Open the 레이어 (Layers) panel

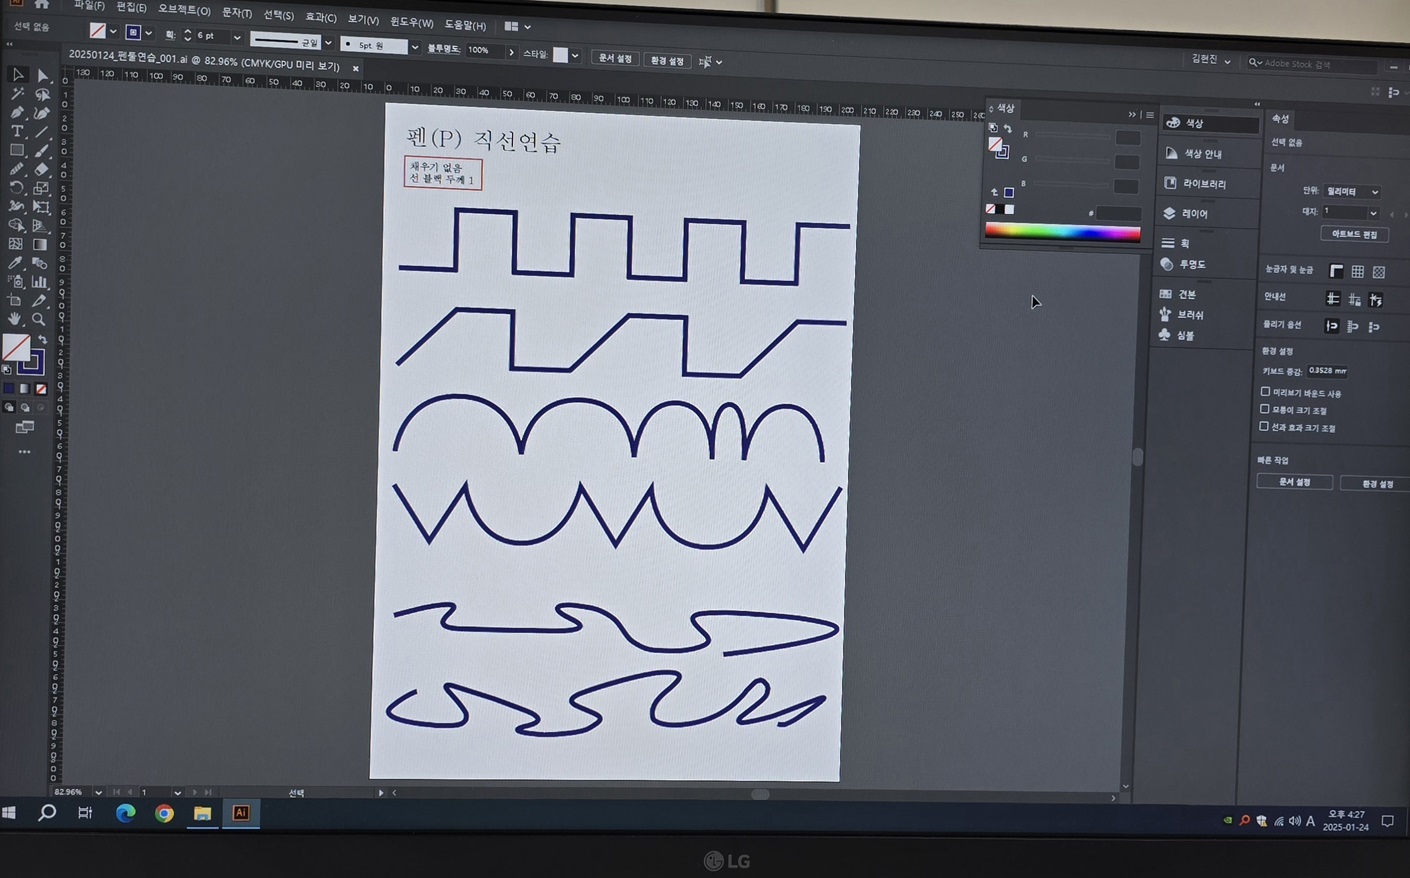pos(1194,214)
